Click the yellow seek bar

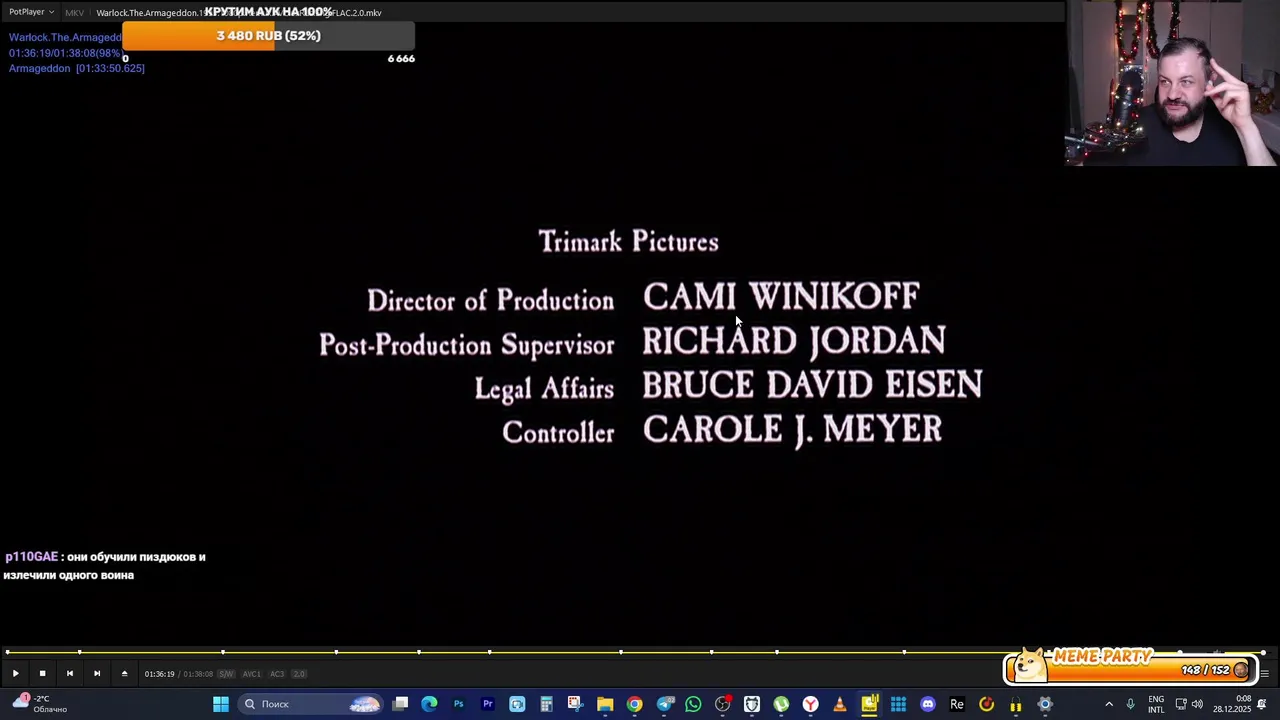[x=636, y=652]
